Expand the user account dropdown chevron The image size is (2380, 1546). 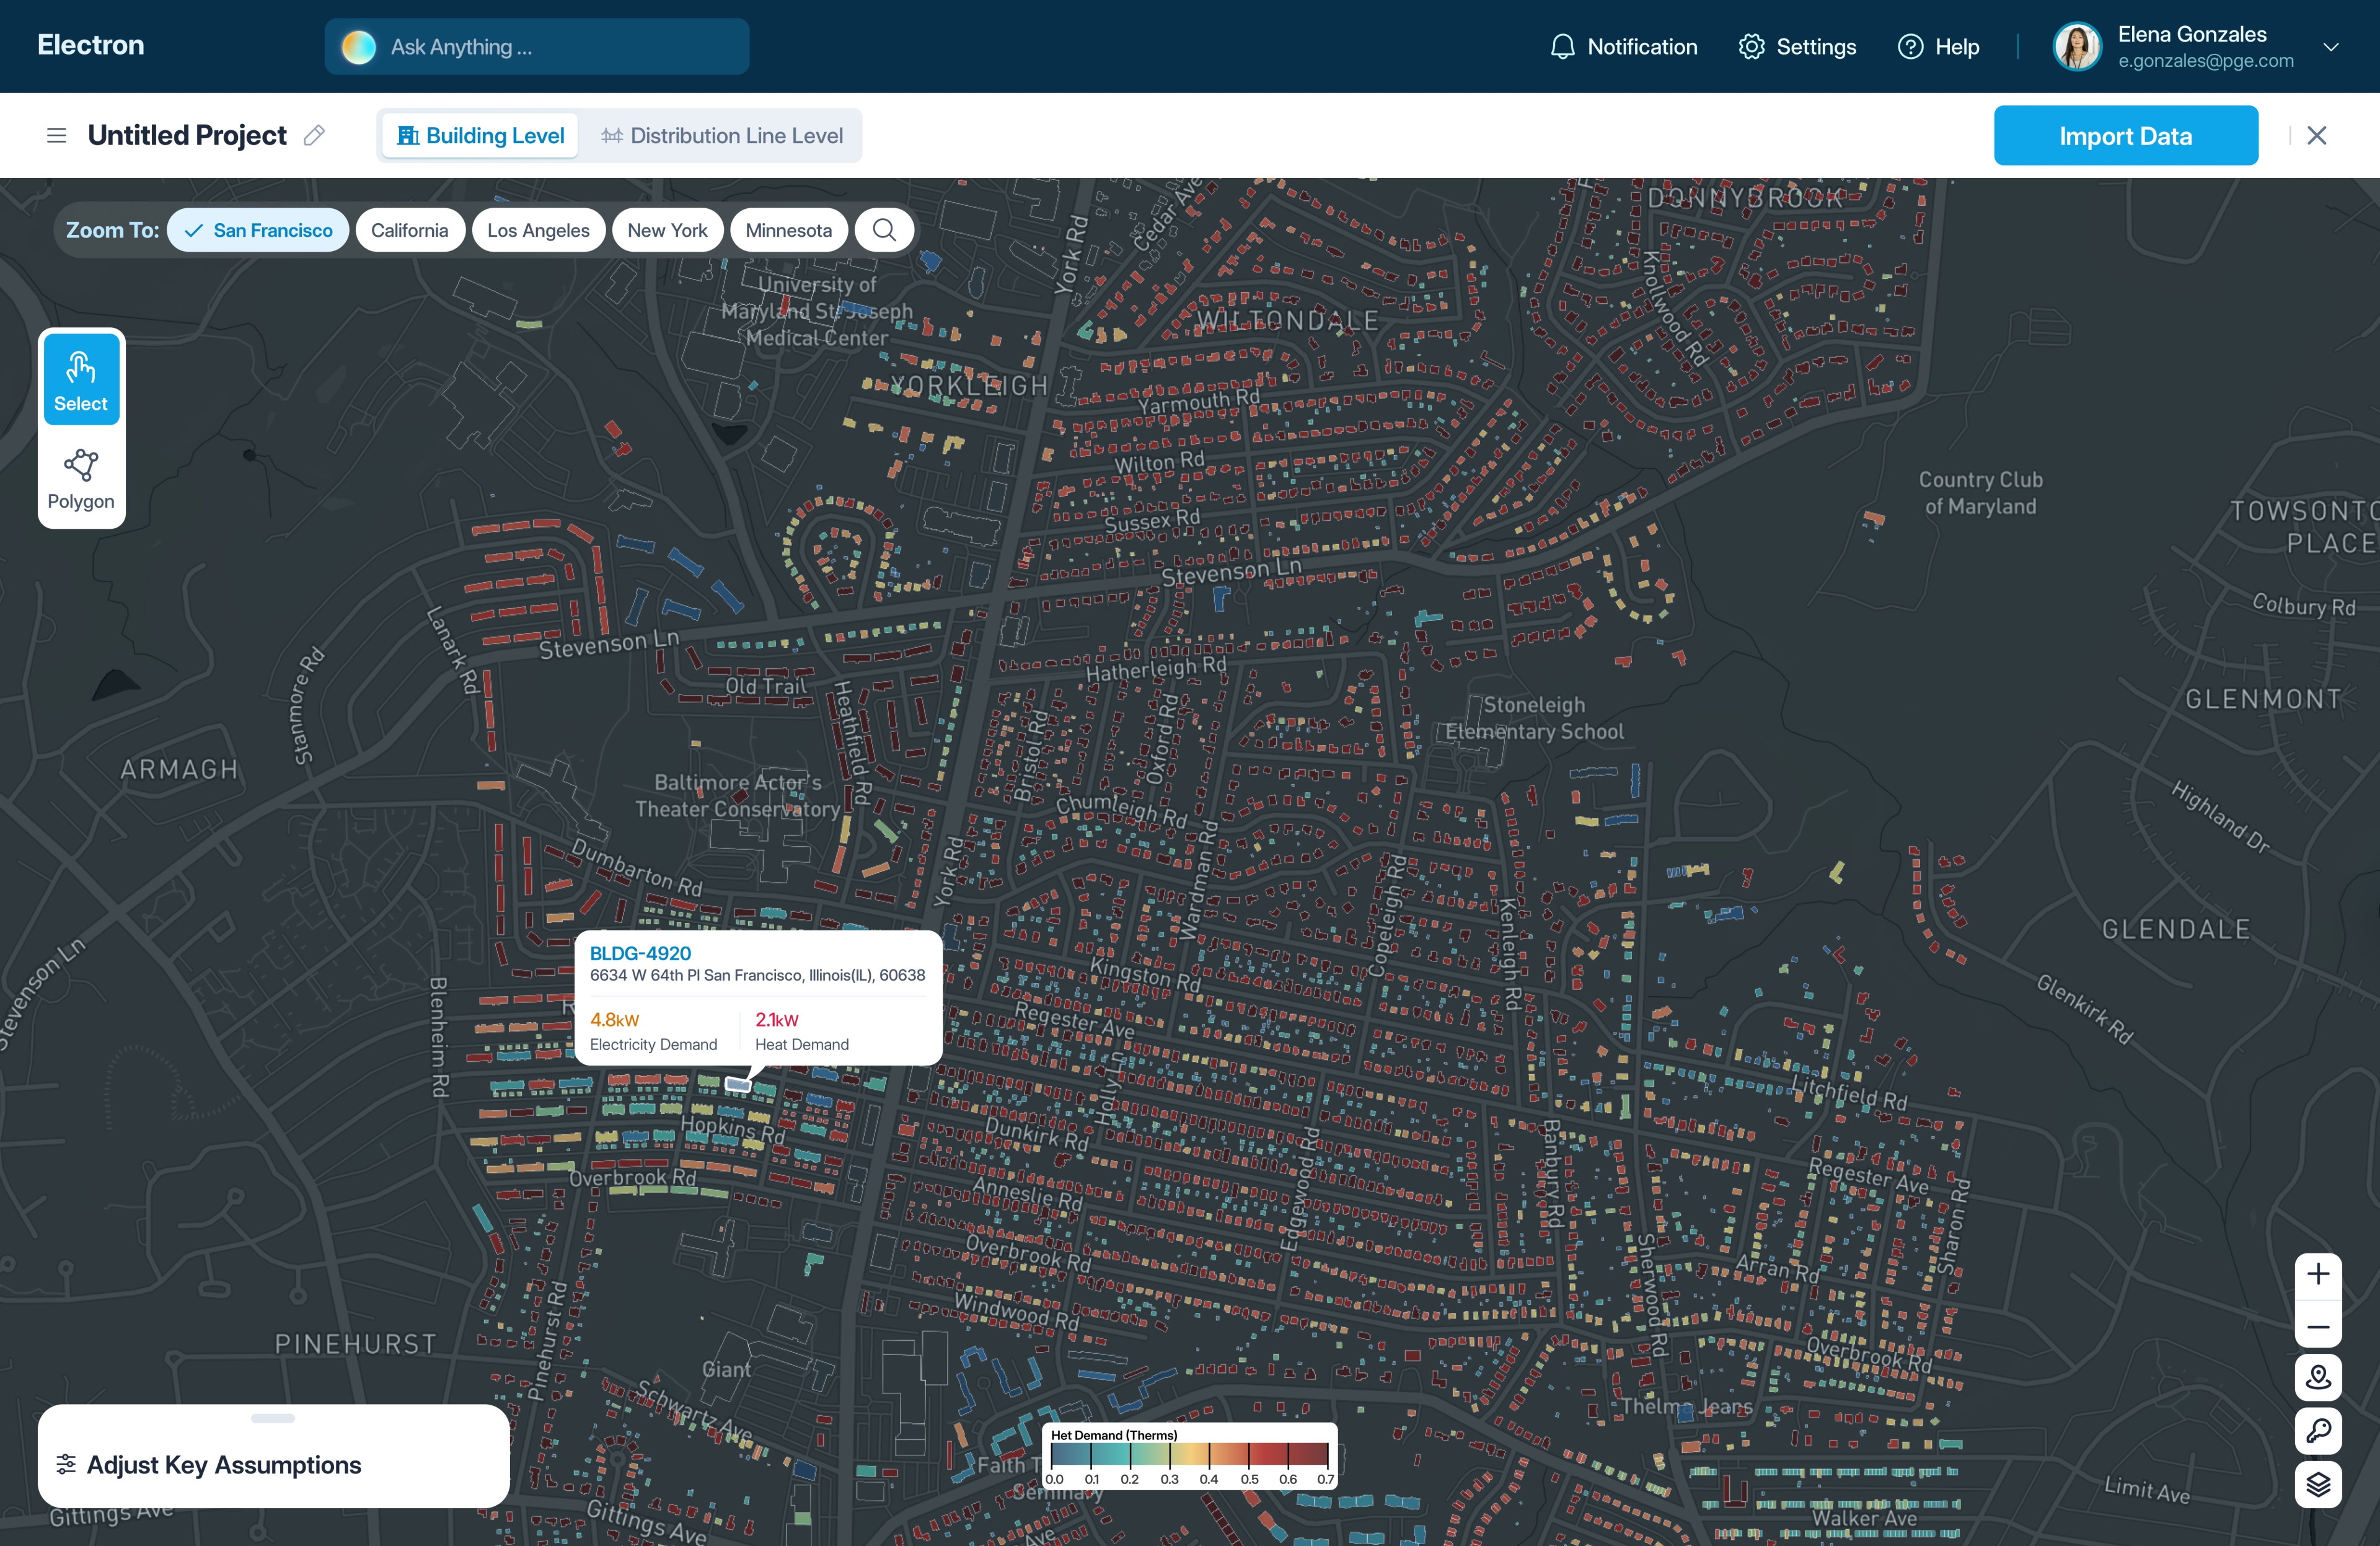(2331, 47)
